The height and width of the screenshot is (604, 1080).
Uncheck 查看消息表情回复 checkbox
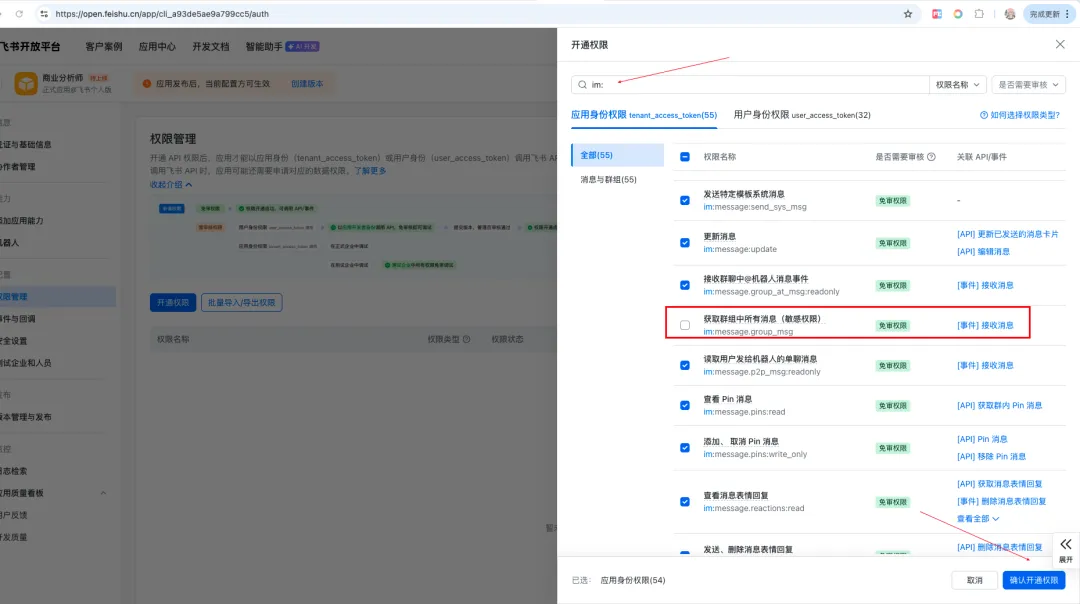[685, 501]
